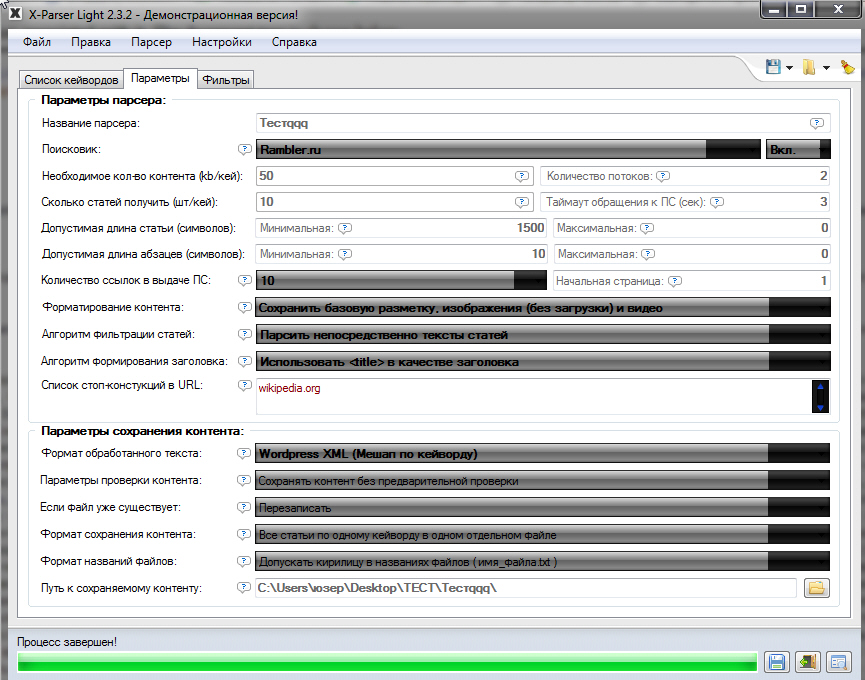865x680 pixels.
Task: Open the Сохранить базовую разметку formatting dropdown
Action: click(543, 308)
